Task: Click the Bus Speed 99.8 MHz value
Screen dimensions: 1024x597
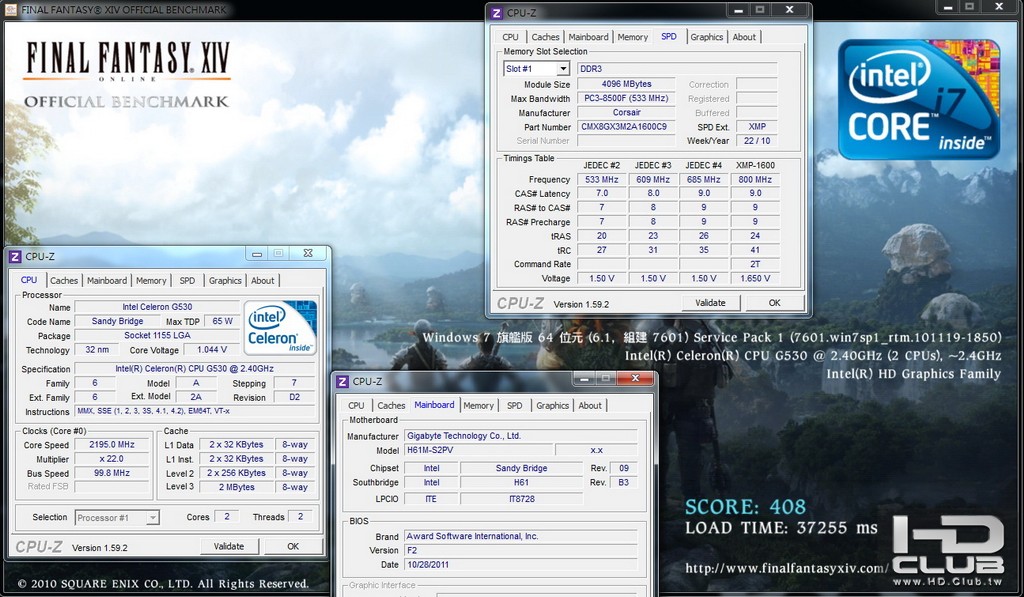Action: (x=112, y=474)
